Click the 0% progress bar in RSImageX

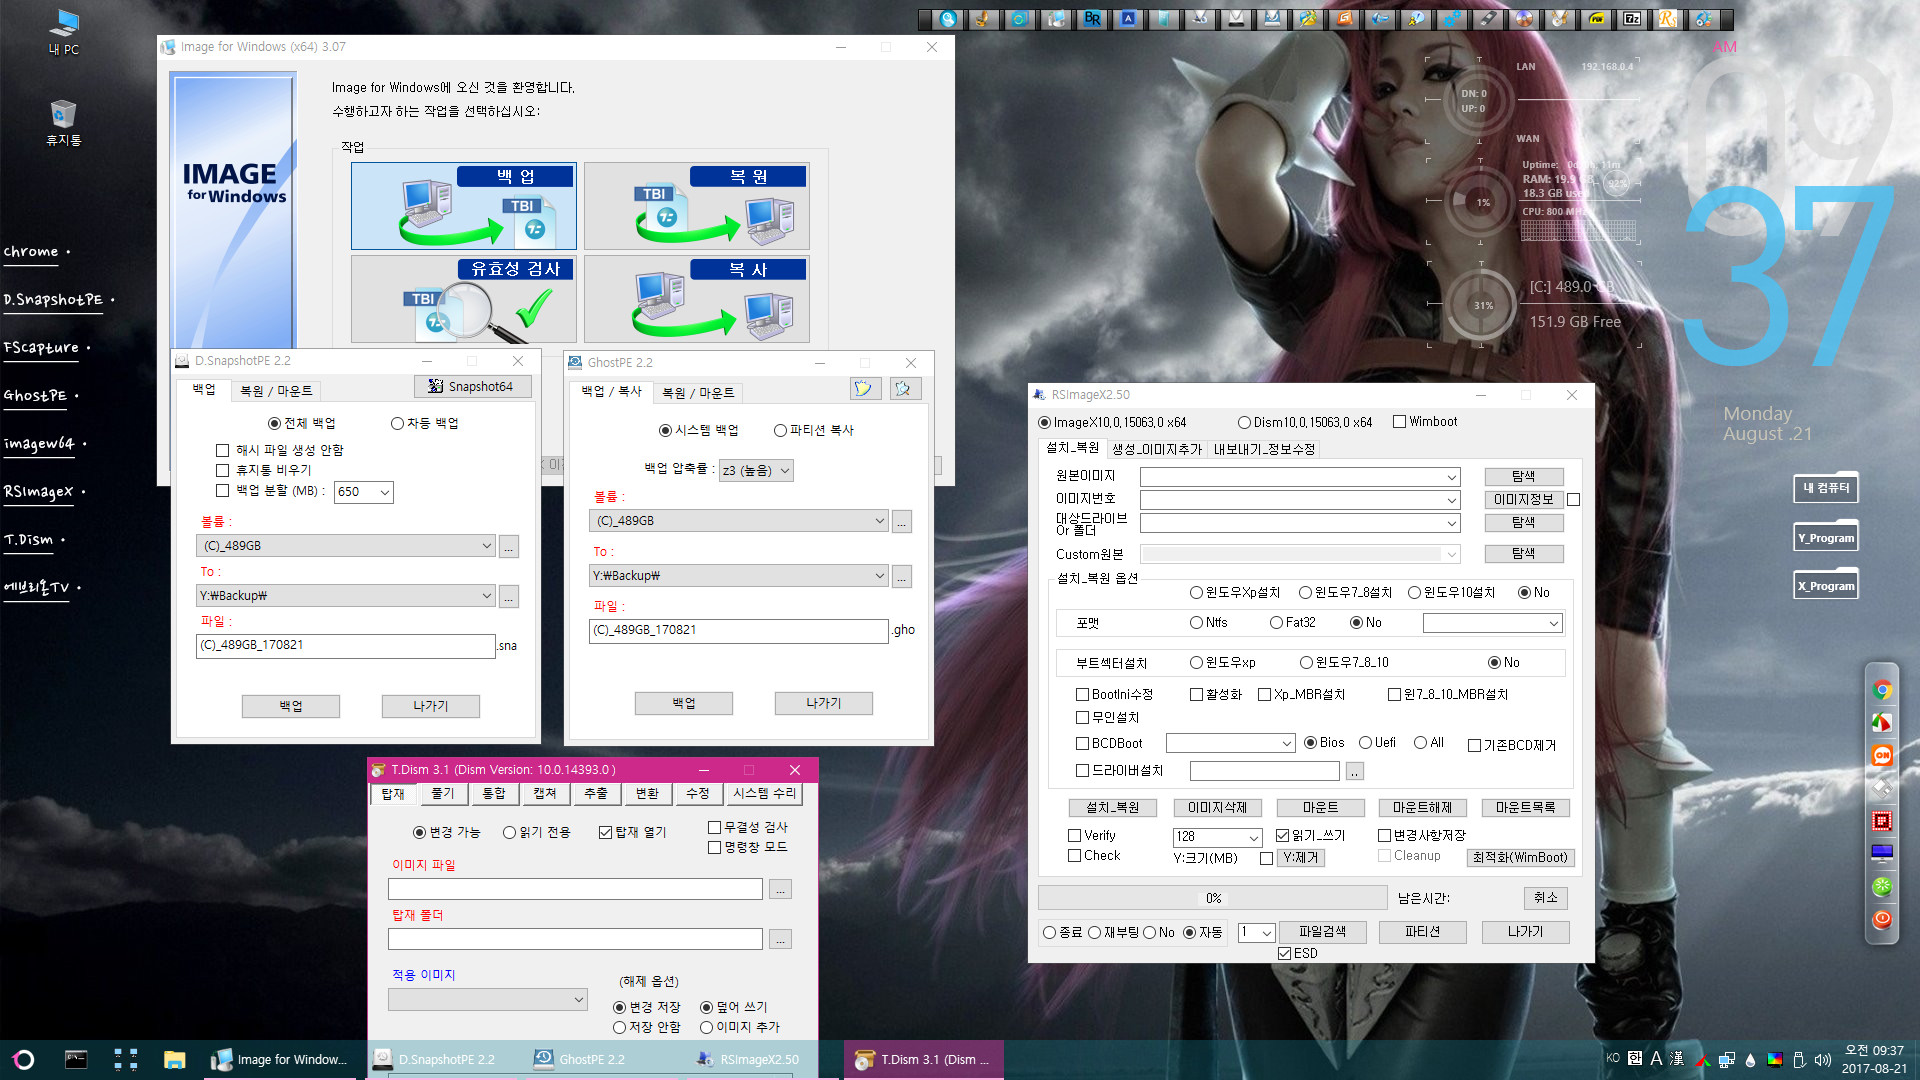point(1212,898)
